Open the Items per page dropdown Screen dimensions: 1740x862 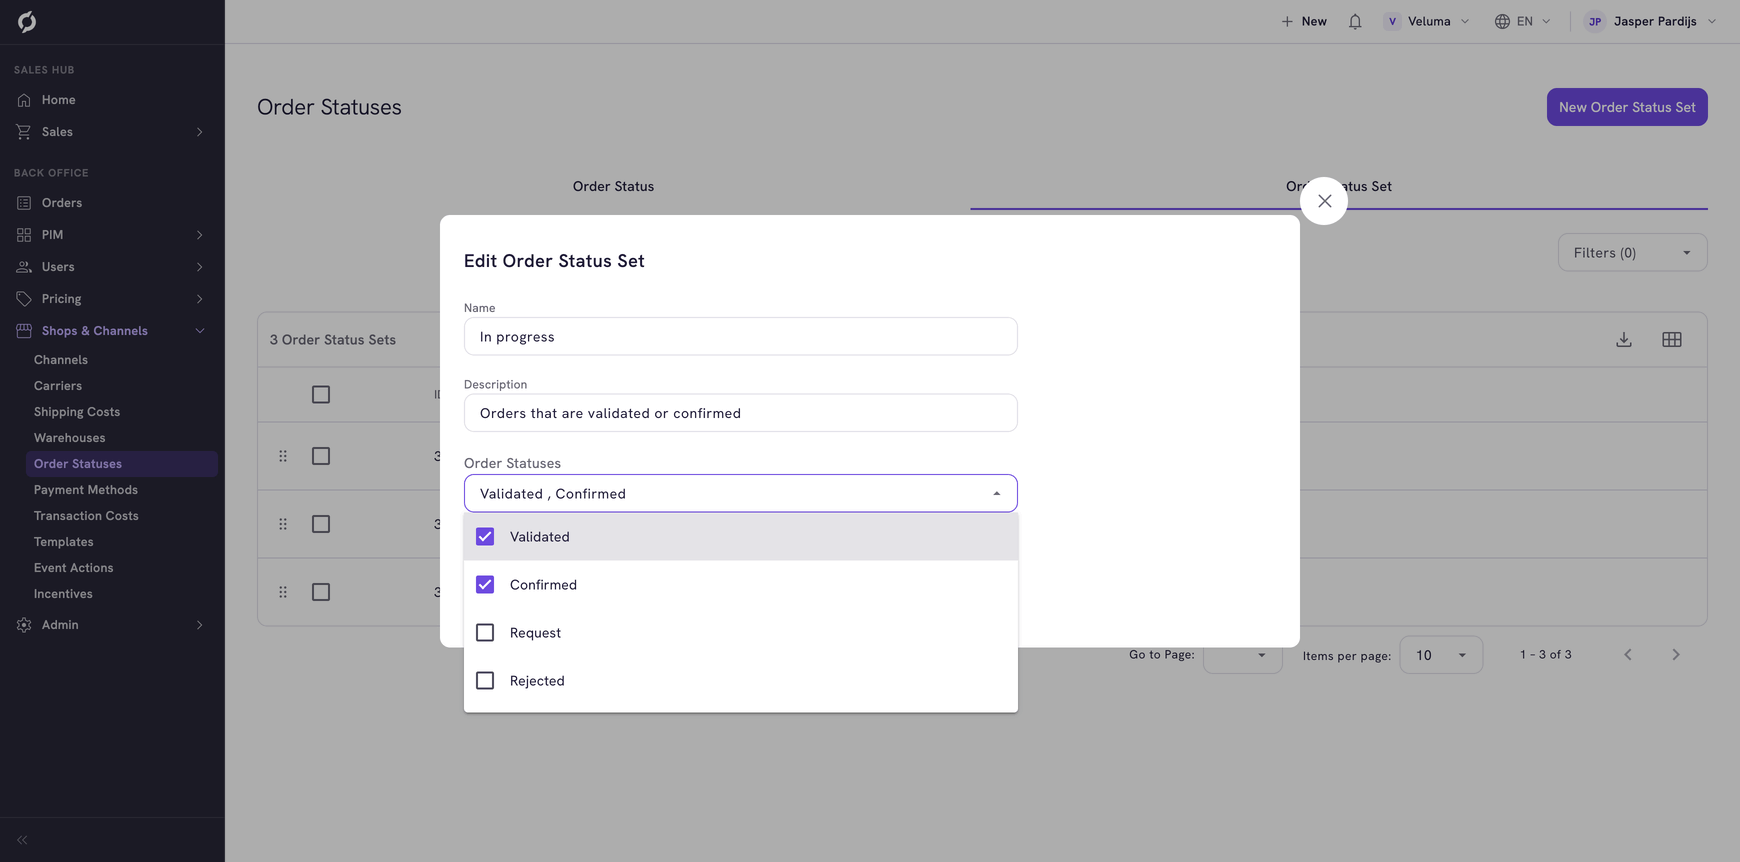pyautogui.click(x=1441, y=655)
